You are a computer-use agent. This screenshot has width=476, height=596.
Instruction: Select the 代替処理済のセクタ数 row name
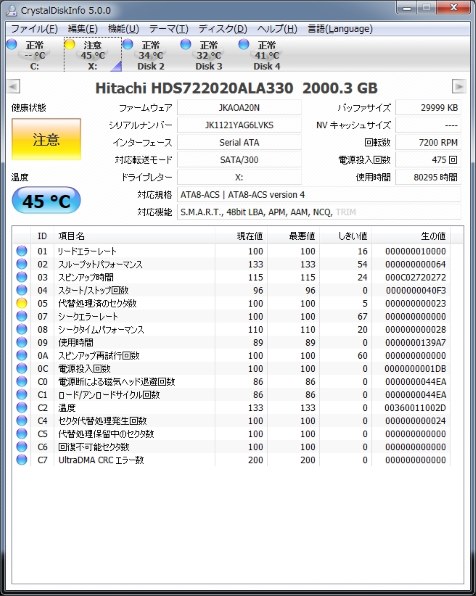[97, 303]
